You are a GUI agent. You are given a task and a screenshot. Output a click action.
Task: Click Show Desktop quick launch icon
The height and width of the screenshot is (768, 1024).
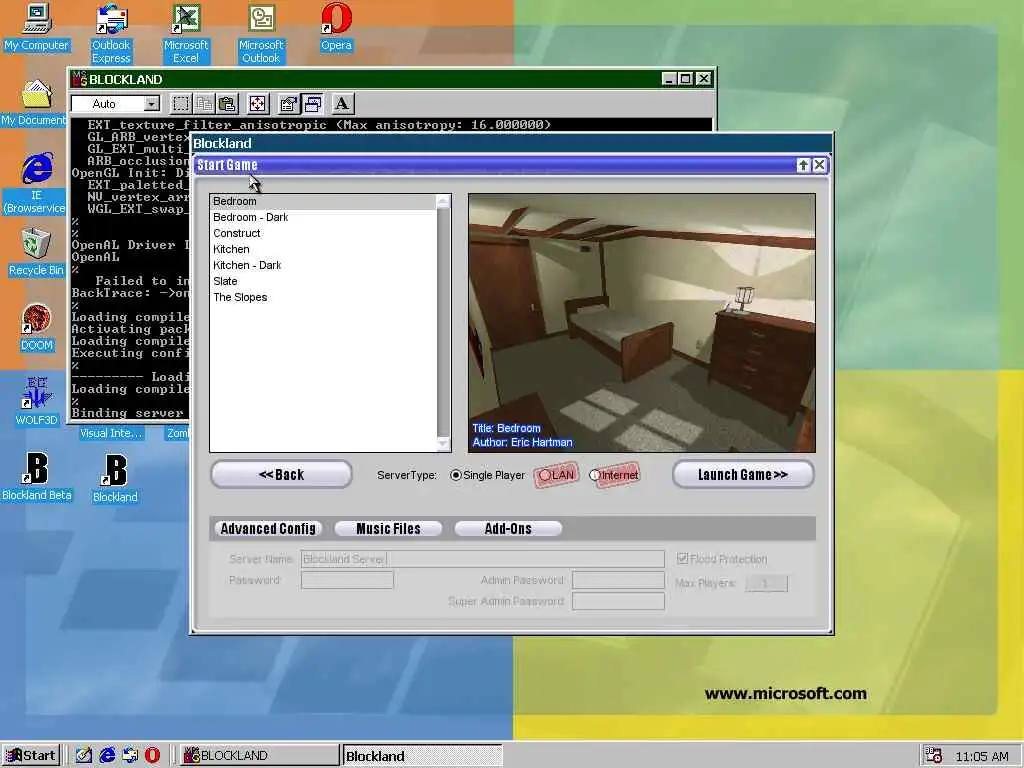tap(84, 756)
